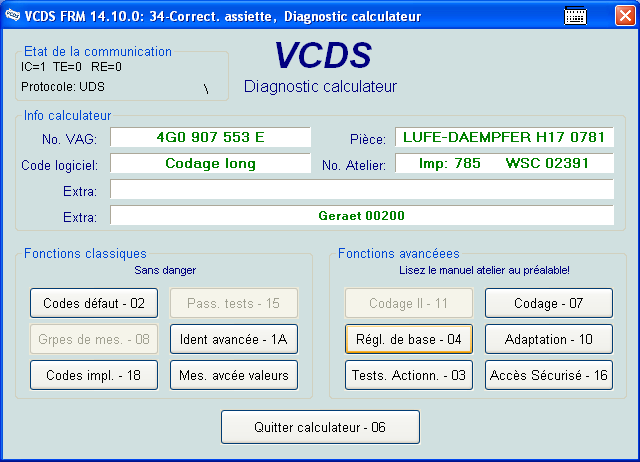Click 'Lisez le manuel atelier au préalable!' text
This screenshot has height=462, width=640.
point(484,270)
